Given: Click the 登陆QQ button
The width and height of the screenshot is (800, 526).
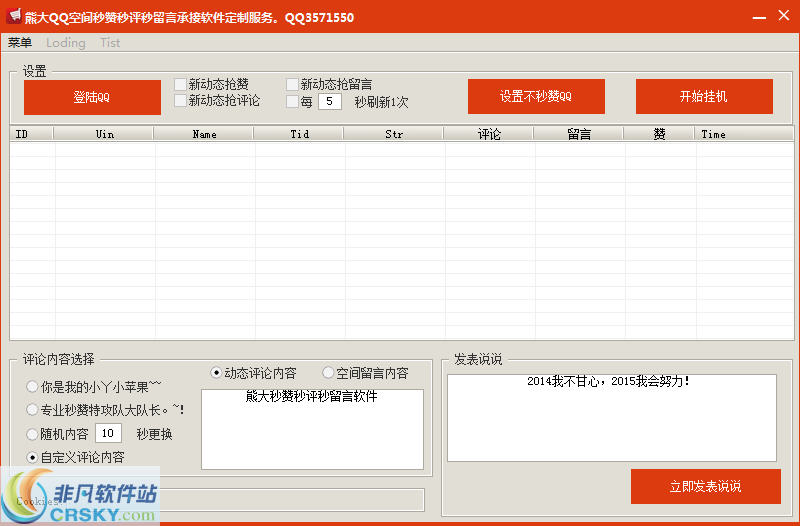Looking at the screenshot, I should 92,97.
